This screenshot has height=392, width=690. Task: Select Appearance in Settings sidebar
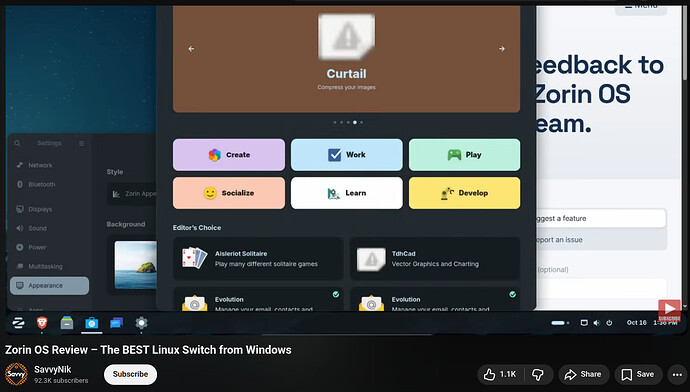(49, 286)
